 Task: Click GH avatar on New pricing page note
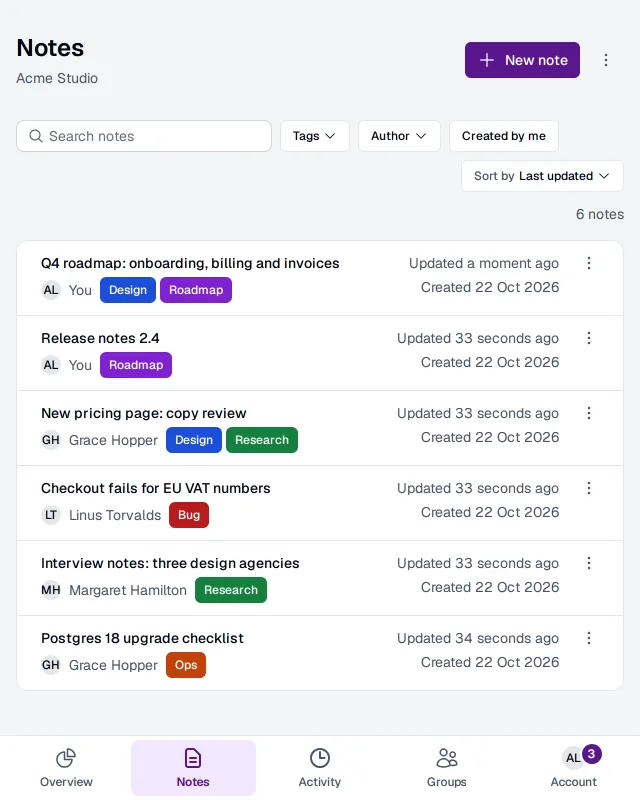coord(51,440)
